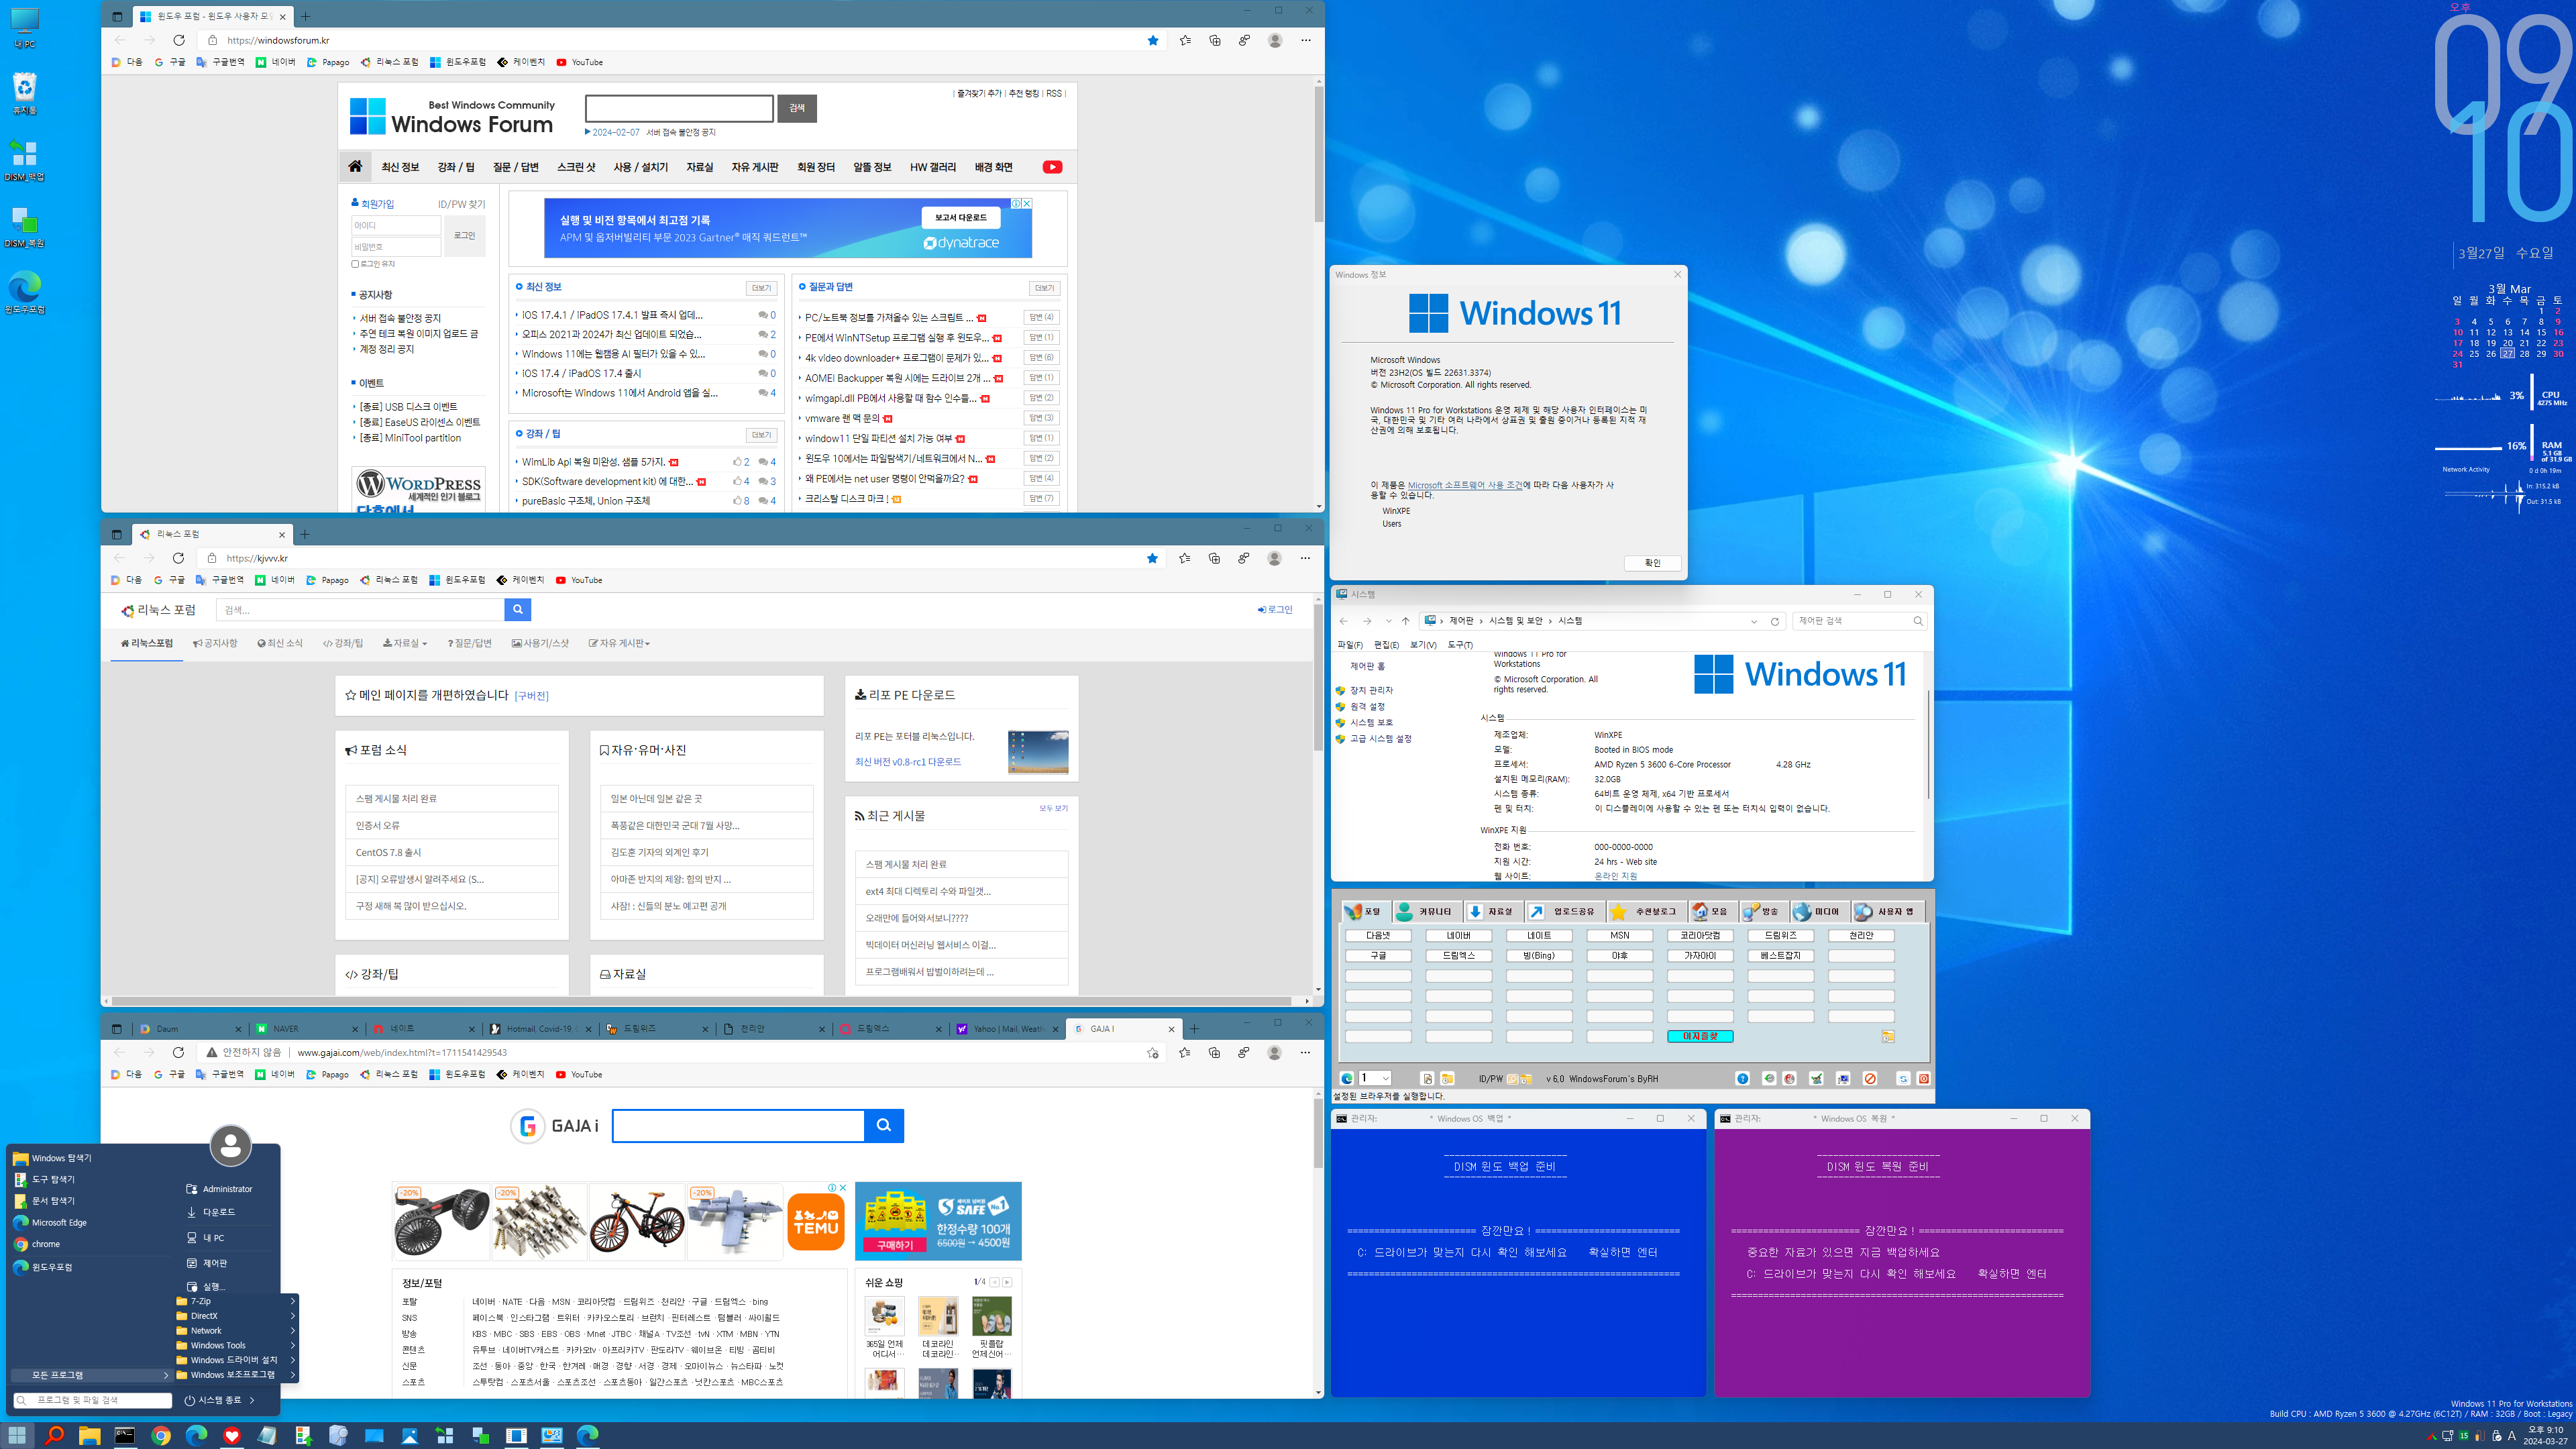Click the sync refresh icon in launcher
This screenshot has height=1449, width=2576.
pyautogui.click(x=1903, y=1078)
